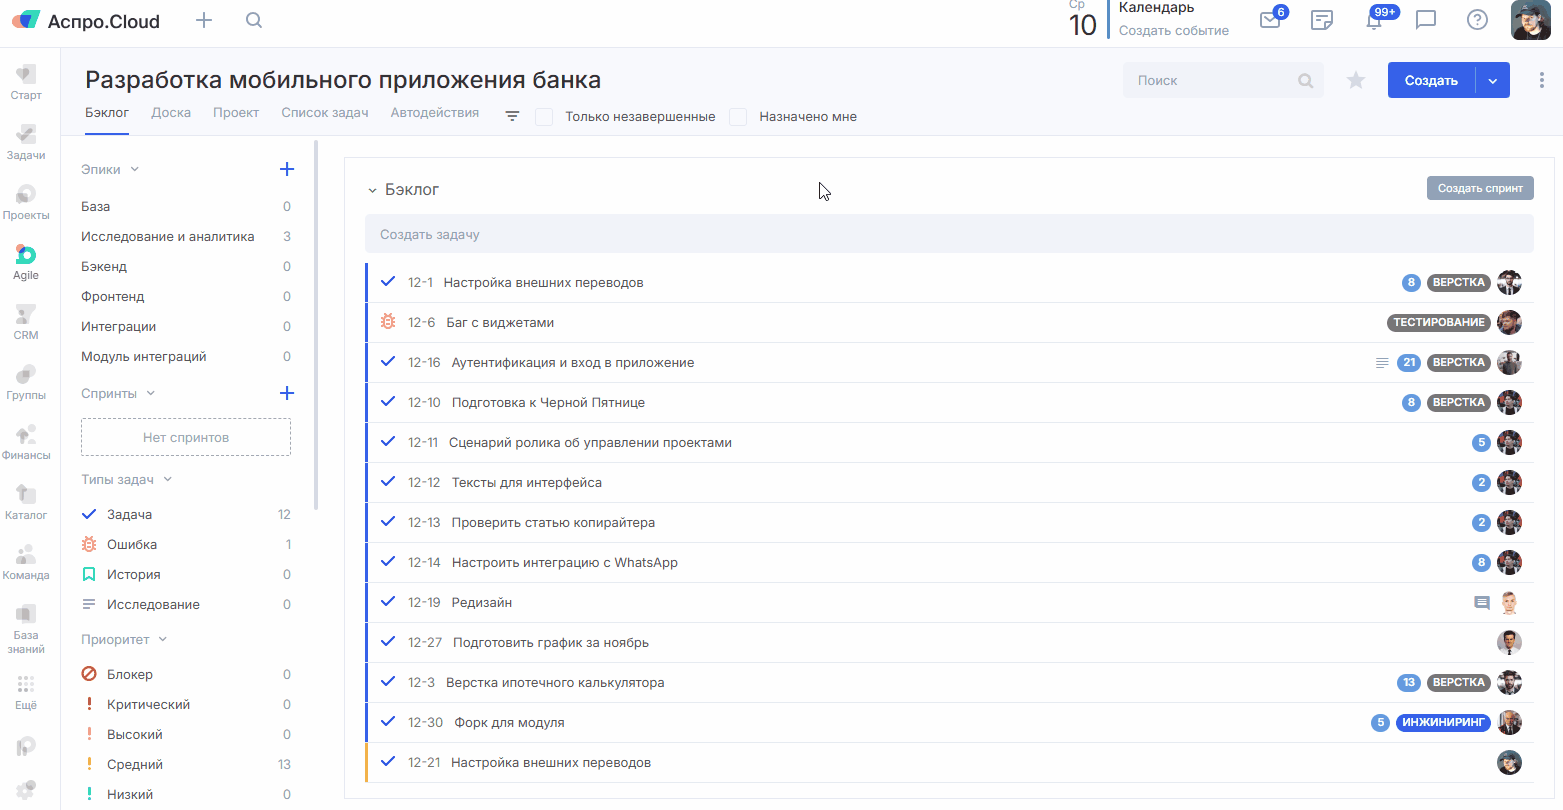
Task: Open CRM in the left sidebar
Action: click(26, 322)
